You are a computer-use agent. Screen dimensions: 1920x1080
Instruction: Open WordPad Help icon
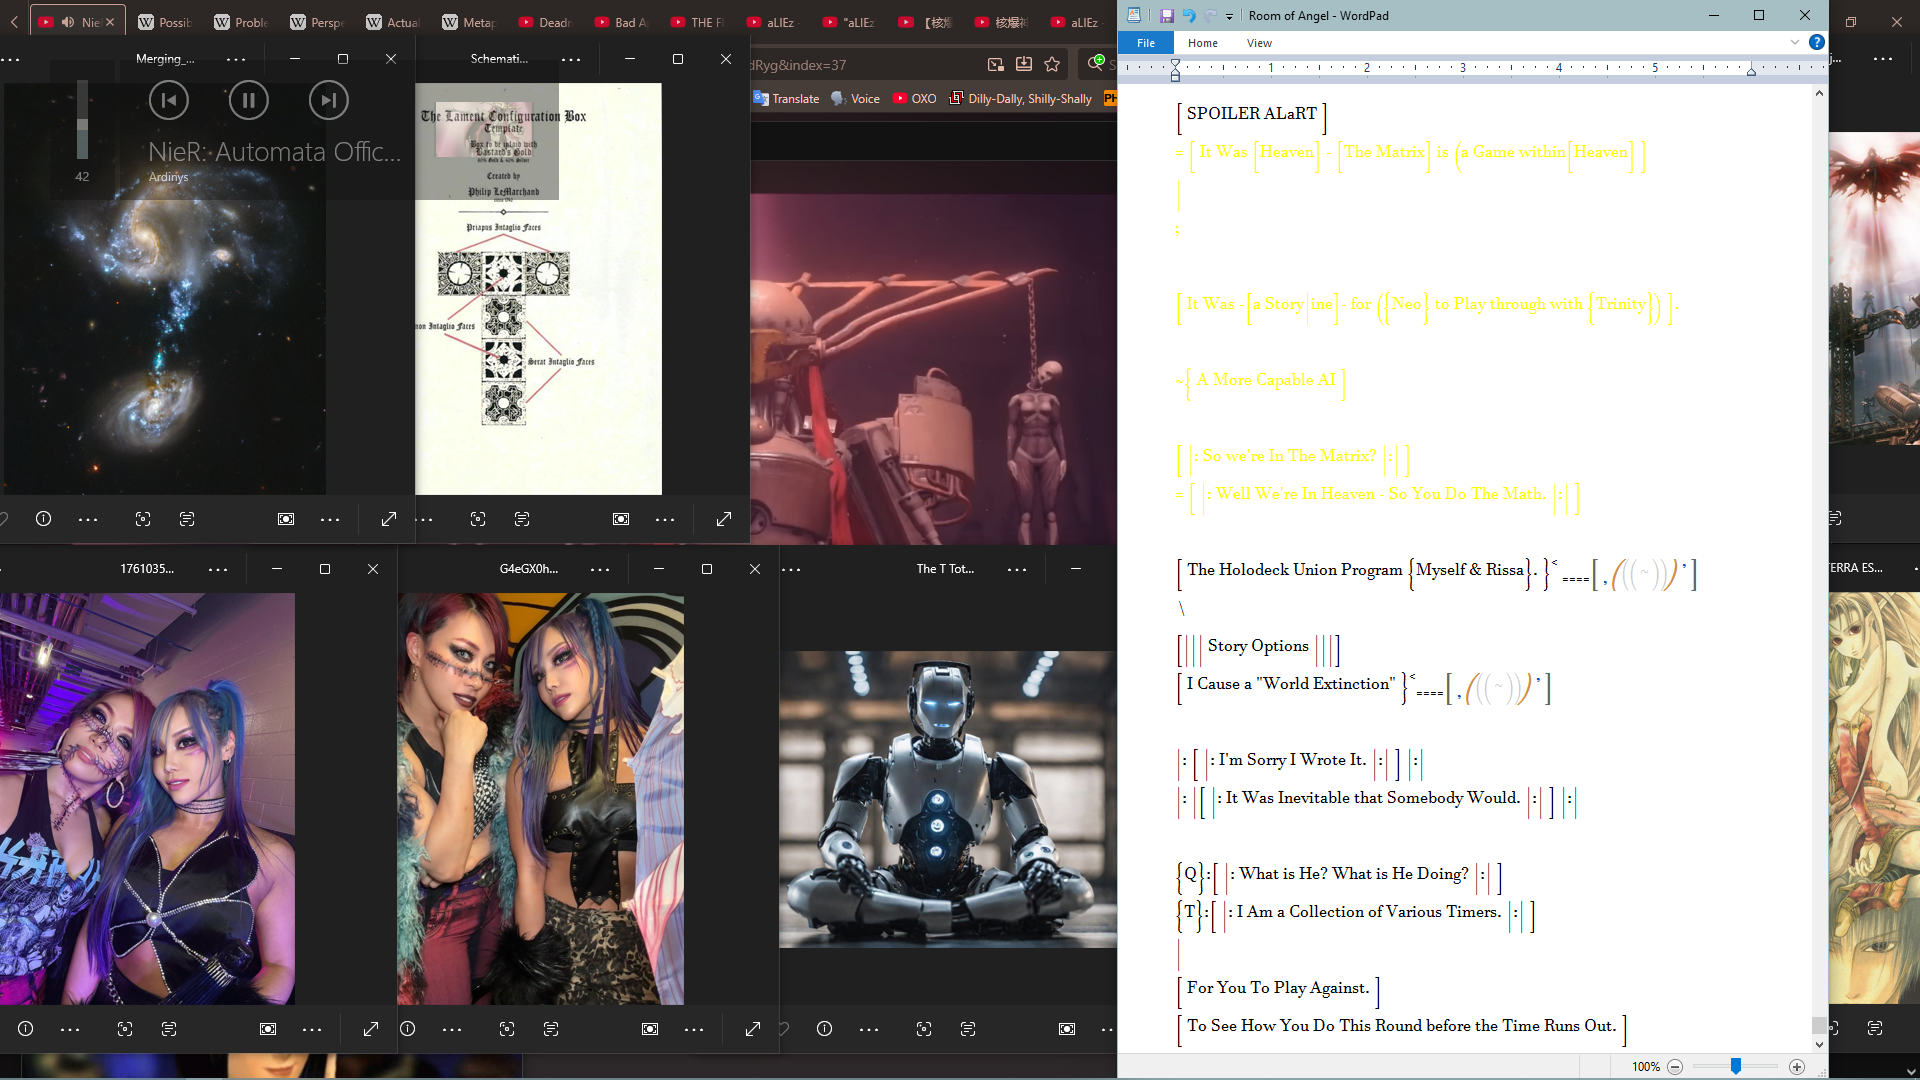(1817, 42)
